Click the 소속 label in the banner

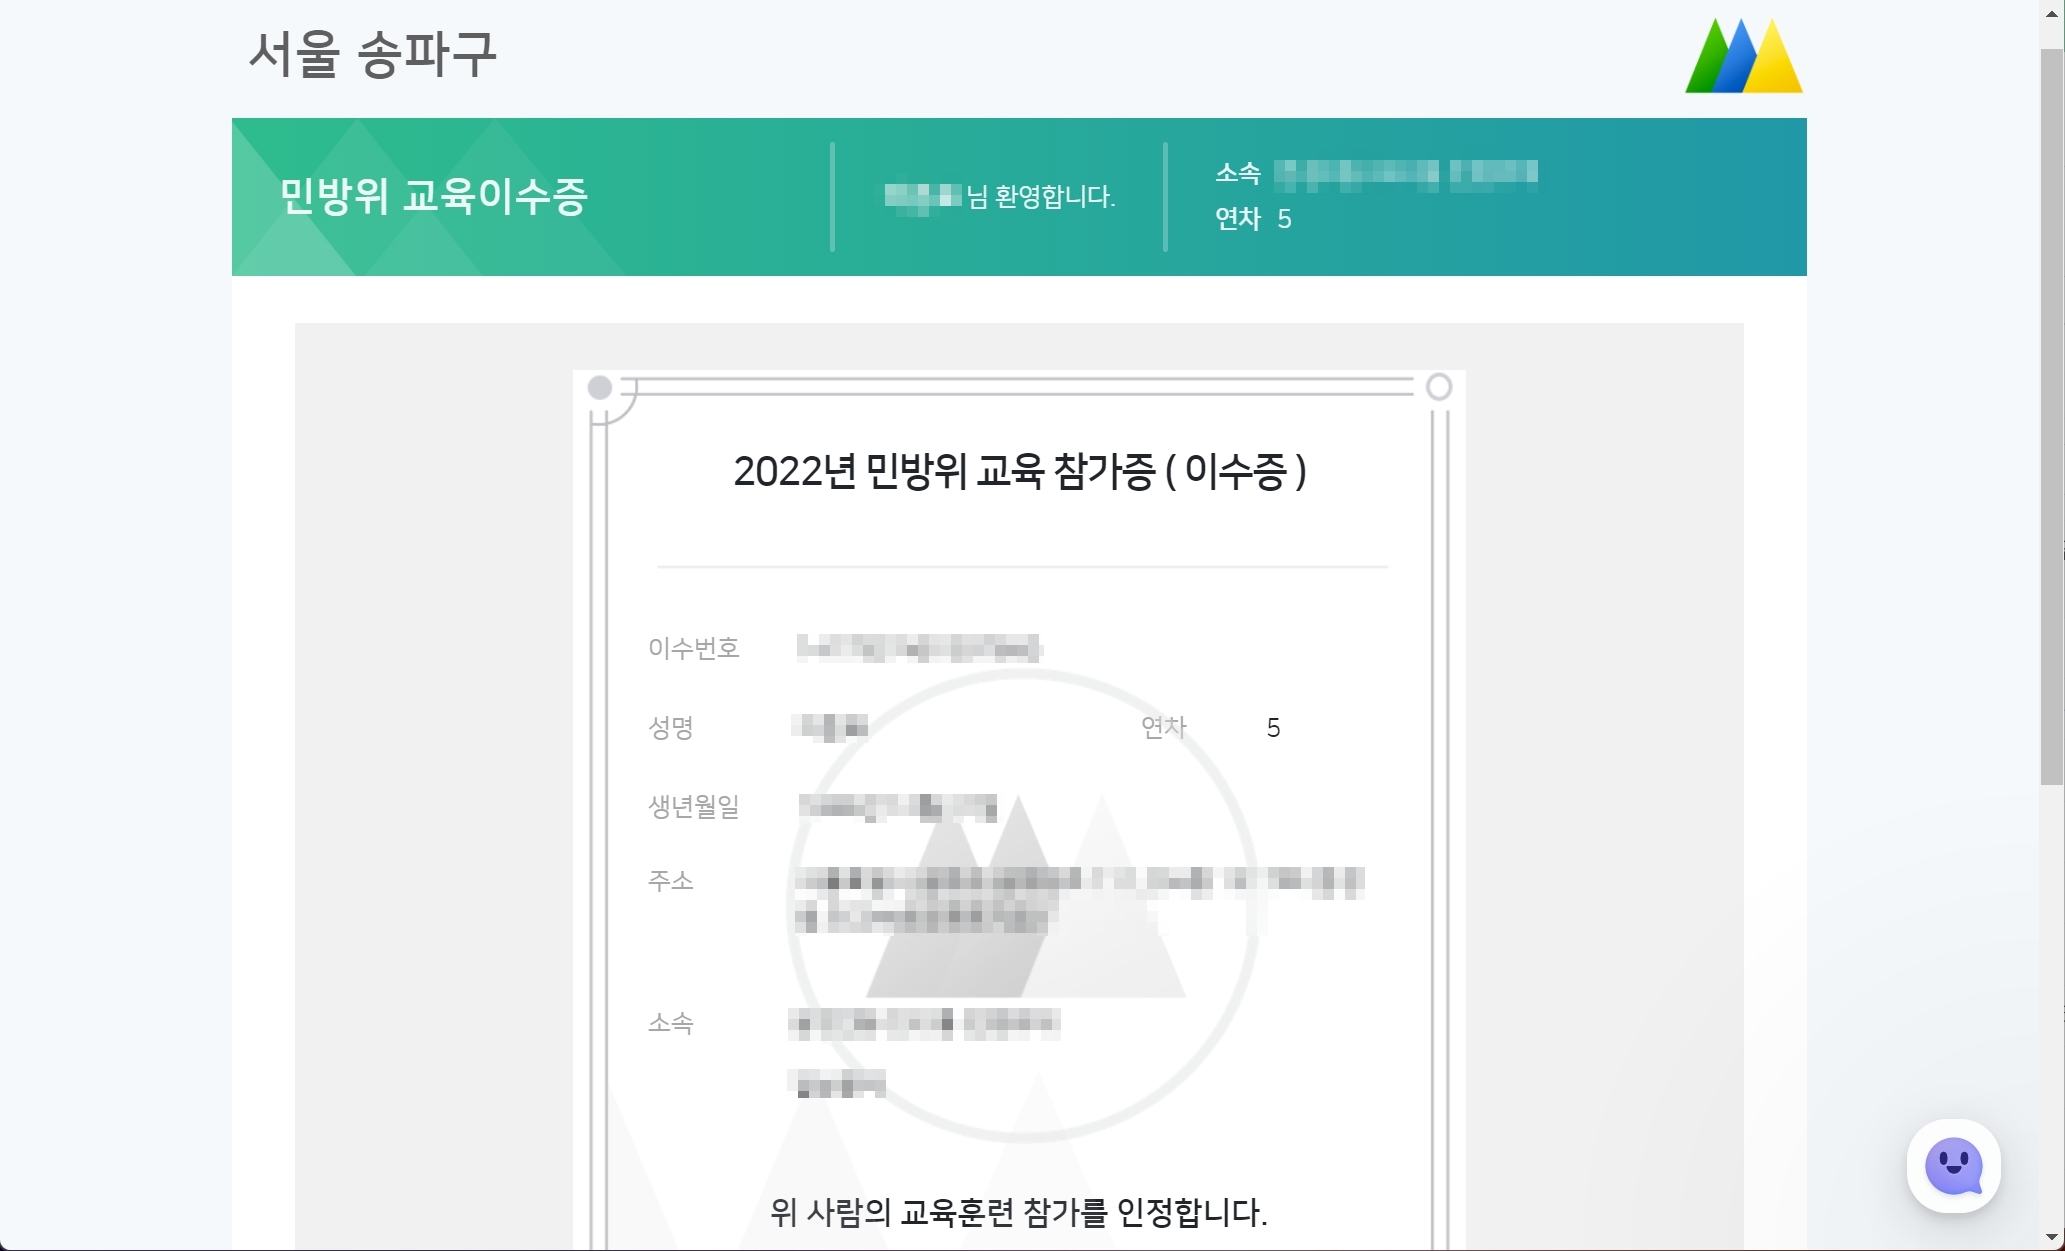point(1237,173)
